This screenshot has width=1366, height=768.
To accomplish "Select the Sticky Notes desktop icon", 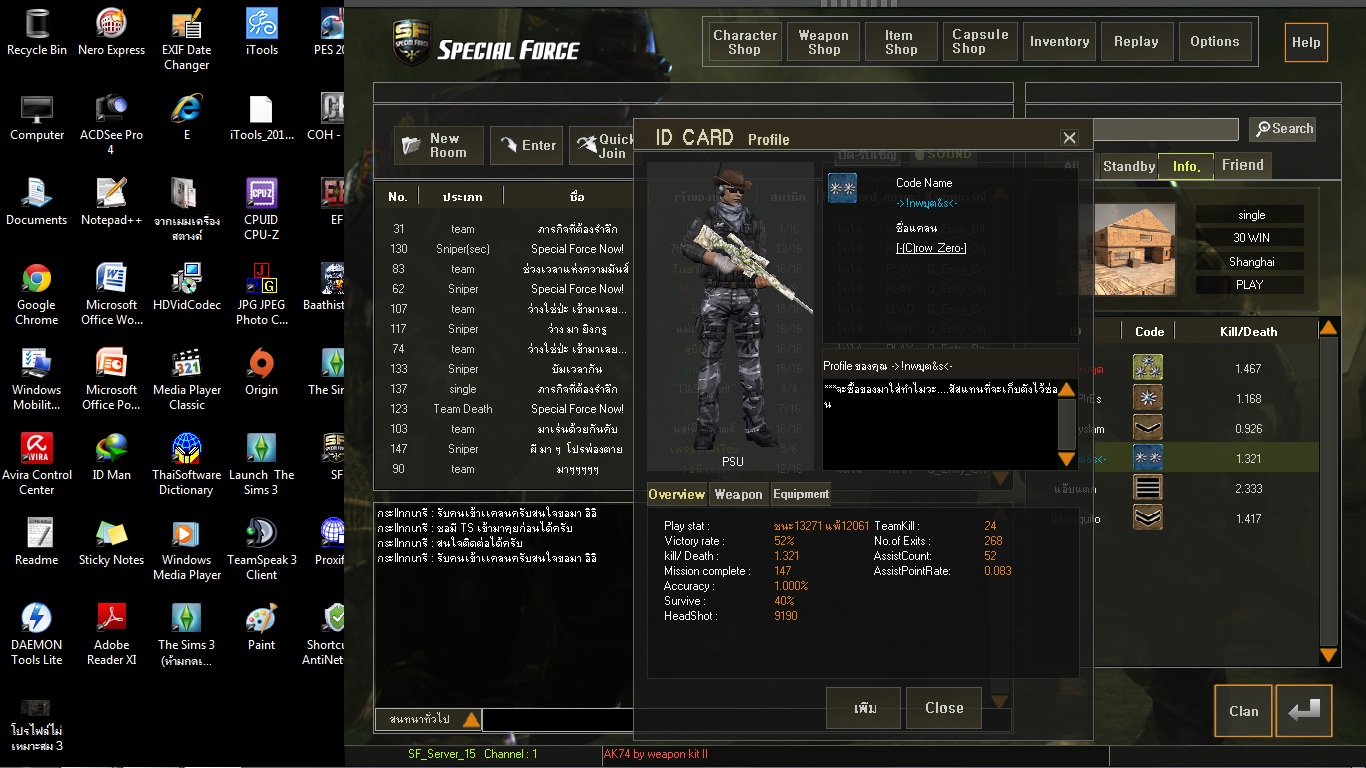I will (x=111, y=542).
